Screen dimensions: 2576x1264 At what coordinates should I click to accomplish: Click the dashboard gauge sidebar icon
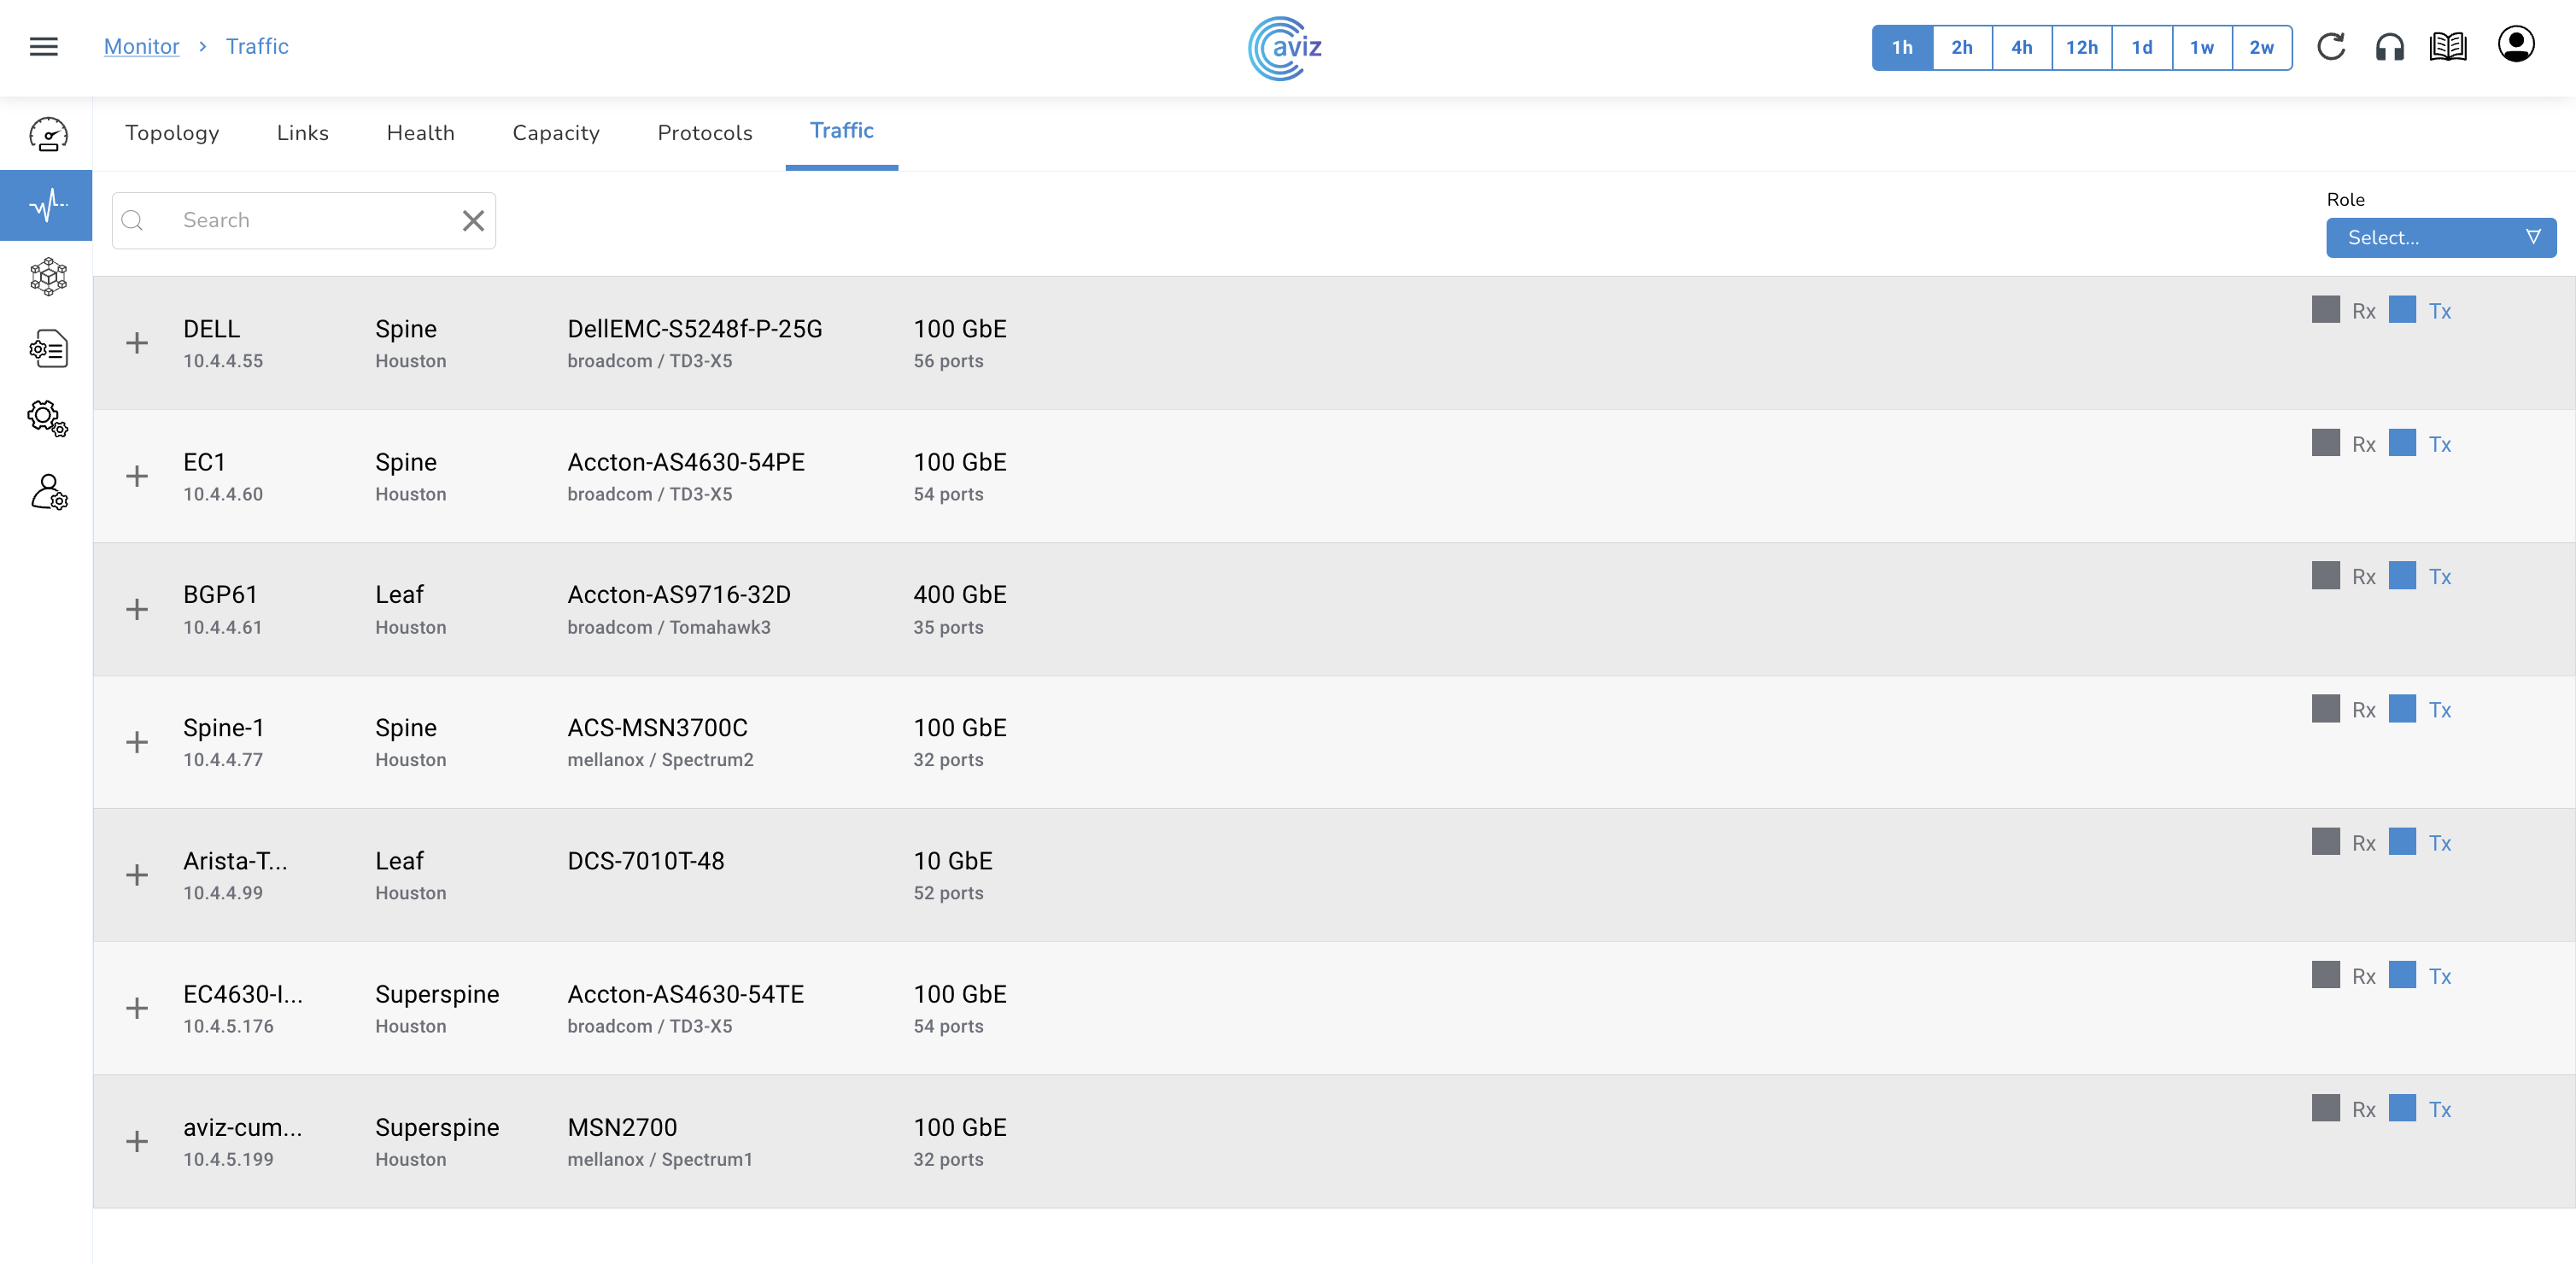pyautogui.click(x=47, y=134)
